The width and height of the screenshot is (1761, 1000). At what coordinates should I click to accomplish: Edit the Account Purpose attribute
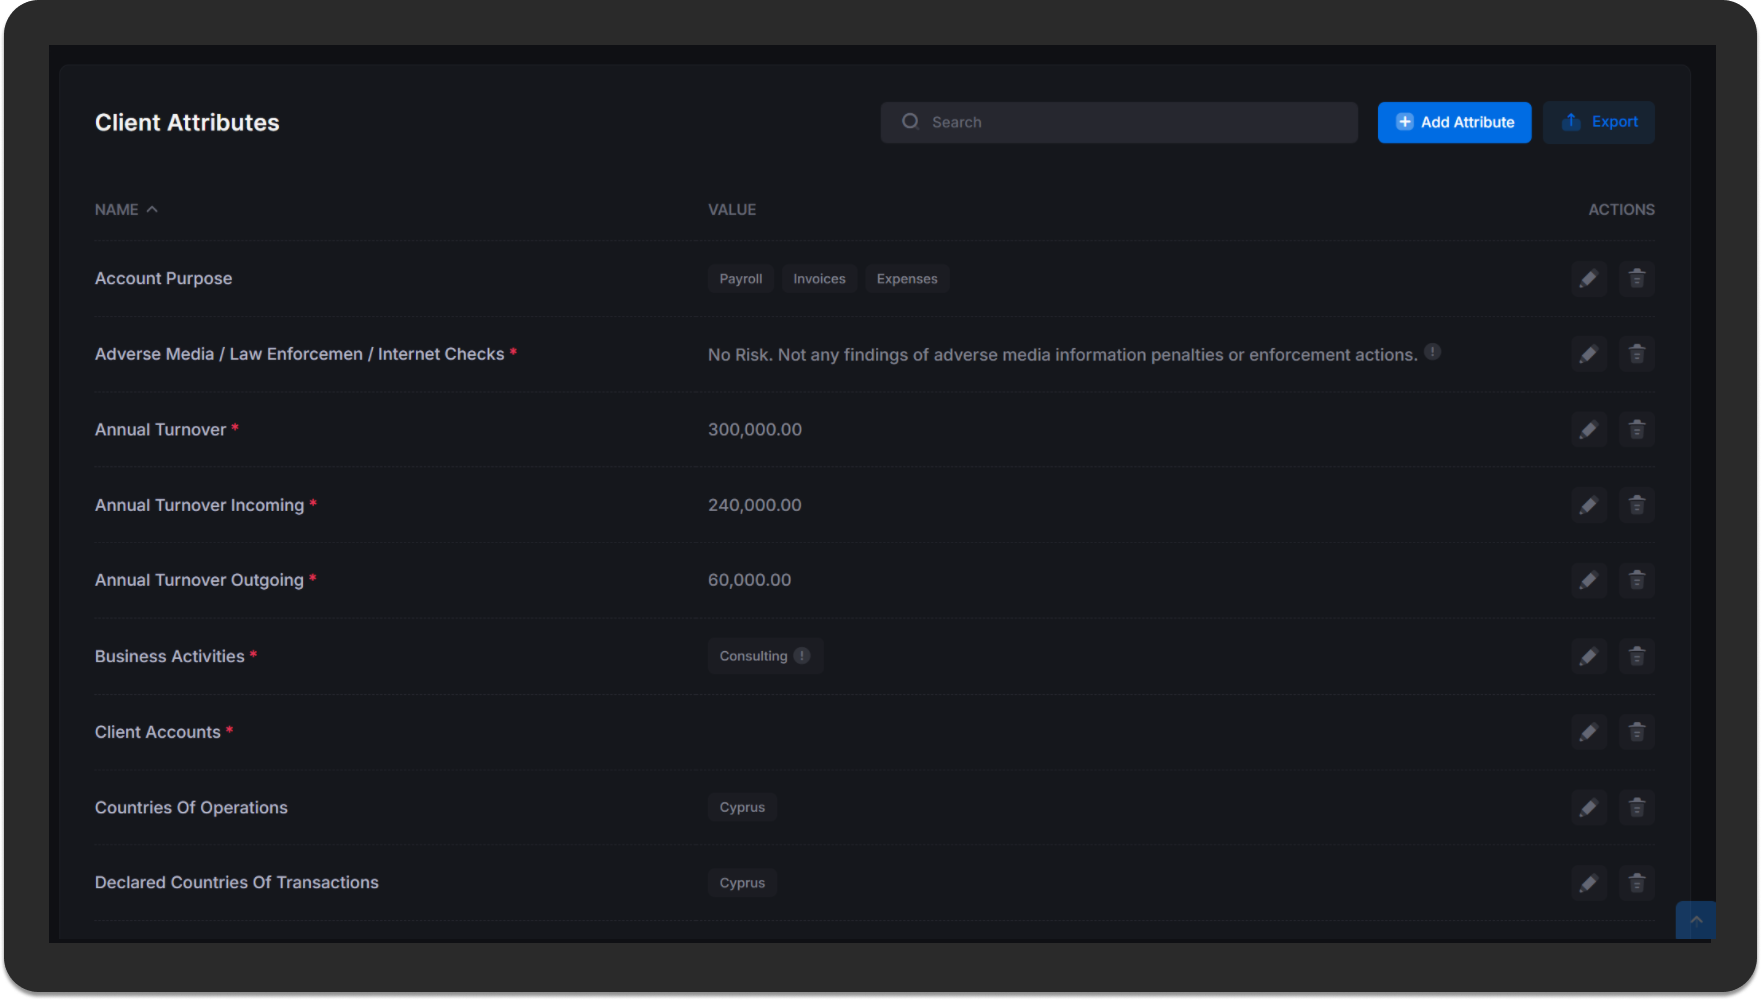(x=1588, y=279)
